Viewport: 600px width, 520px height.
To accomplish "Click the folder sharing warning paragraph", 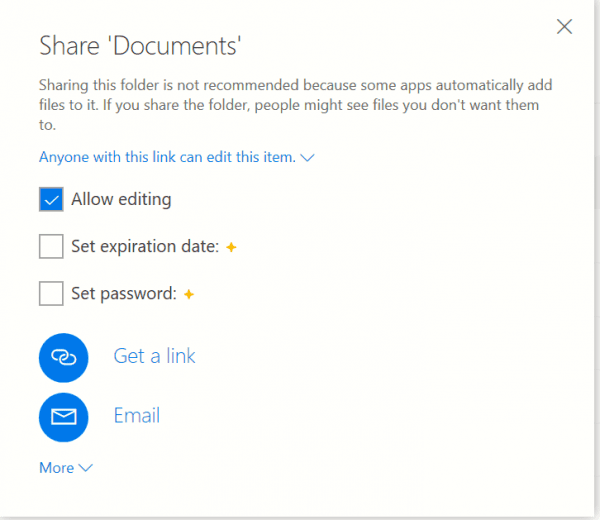I will click(295, 105).
